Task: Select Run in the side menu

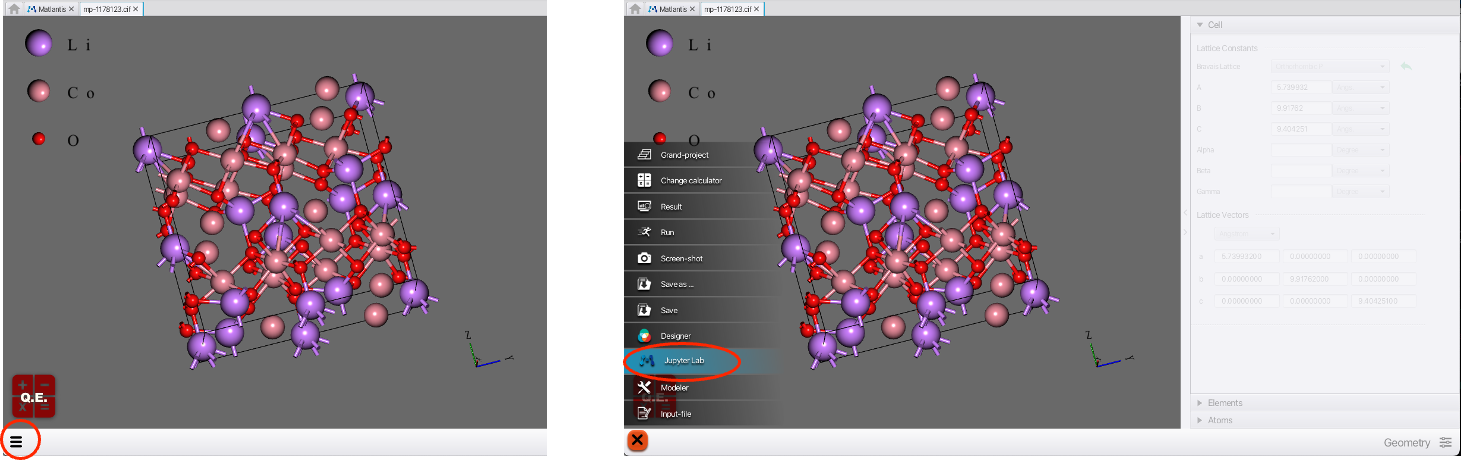Action: [x=667, y=232]
